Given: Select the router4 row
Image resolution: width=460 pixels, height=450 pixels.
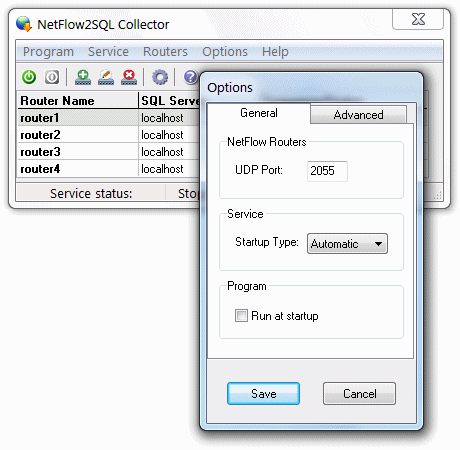Looking at the screenshot, I should point(109,169).
